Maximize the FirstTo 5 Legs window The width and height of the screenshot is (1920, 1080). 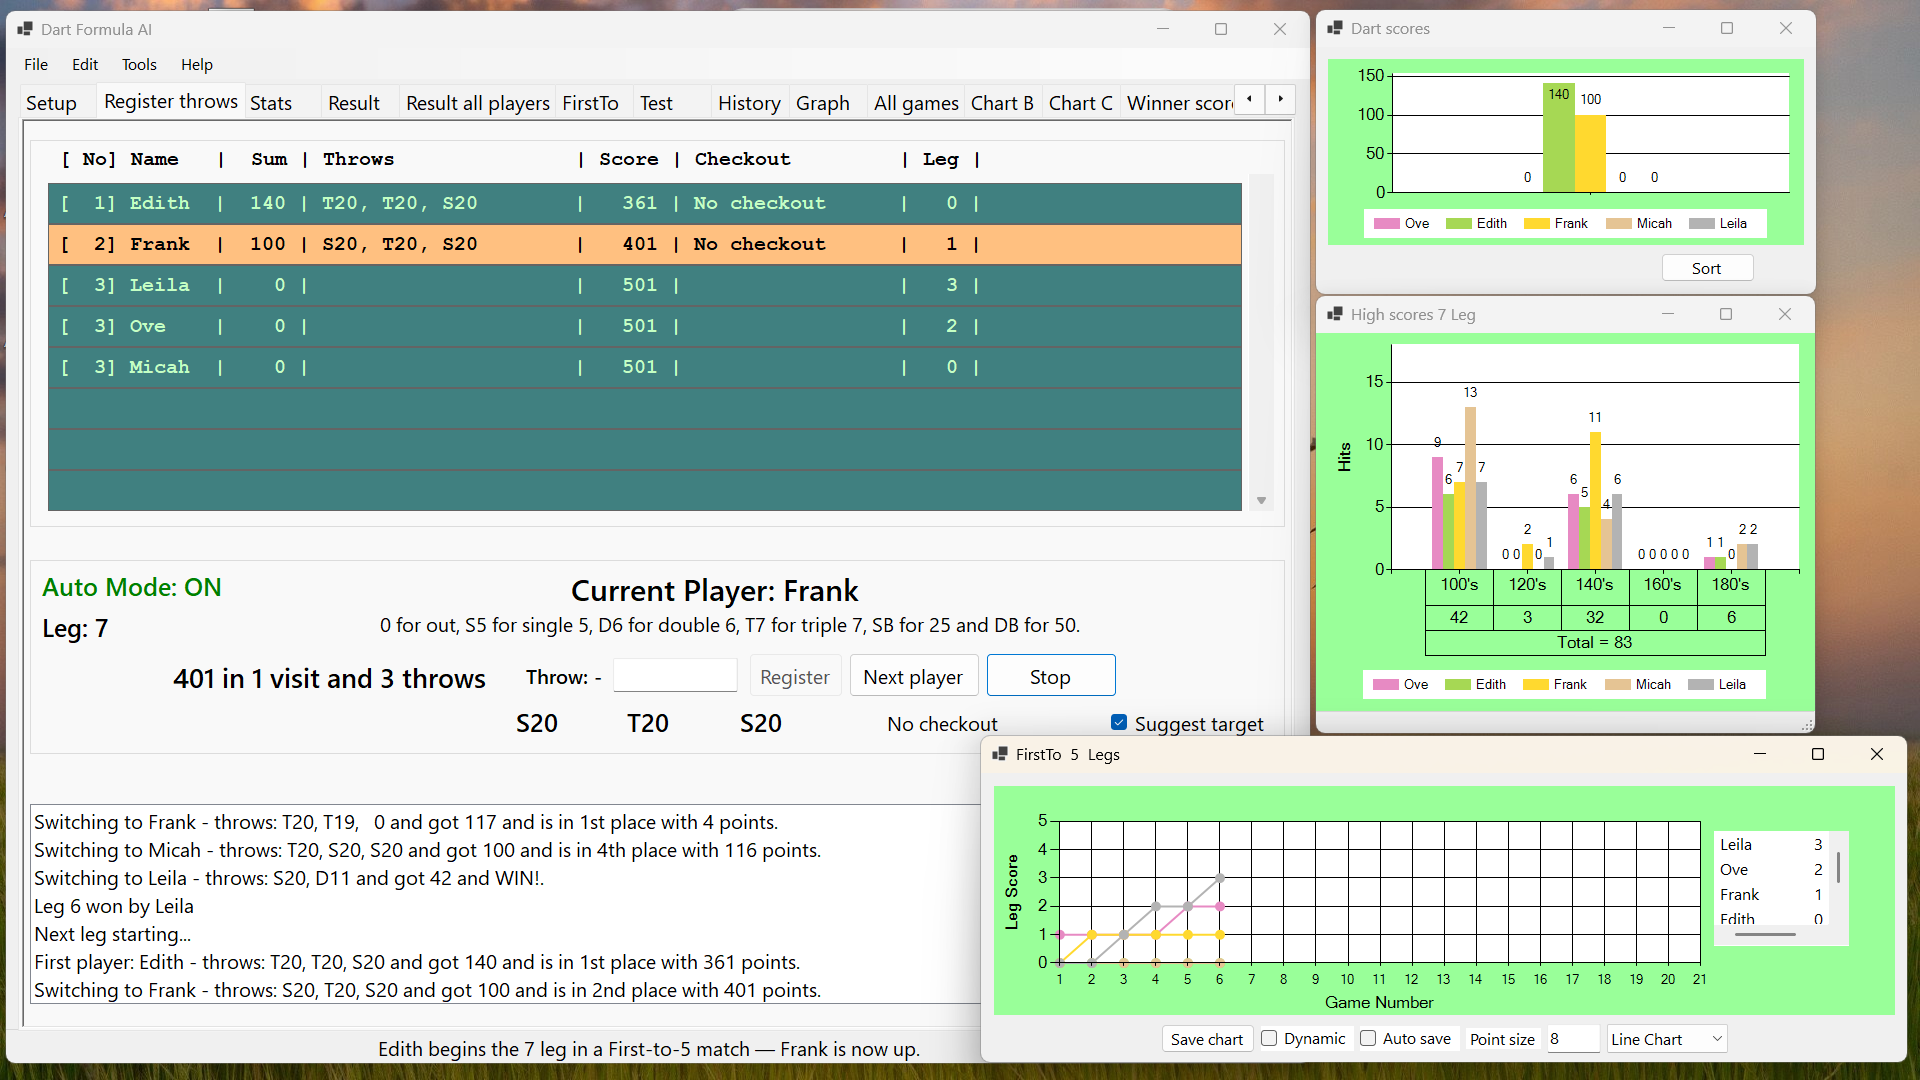pyautogui.click(x=1818, y=754)
